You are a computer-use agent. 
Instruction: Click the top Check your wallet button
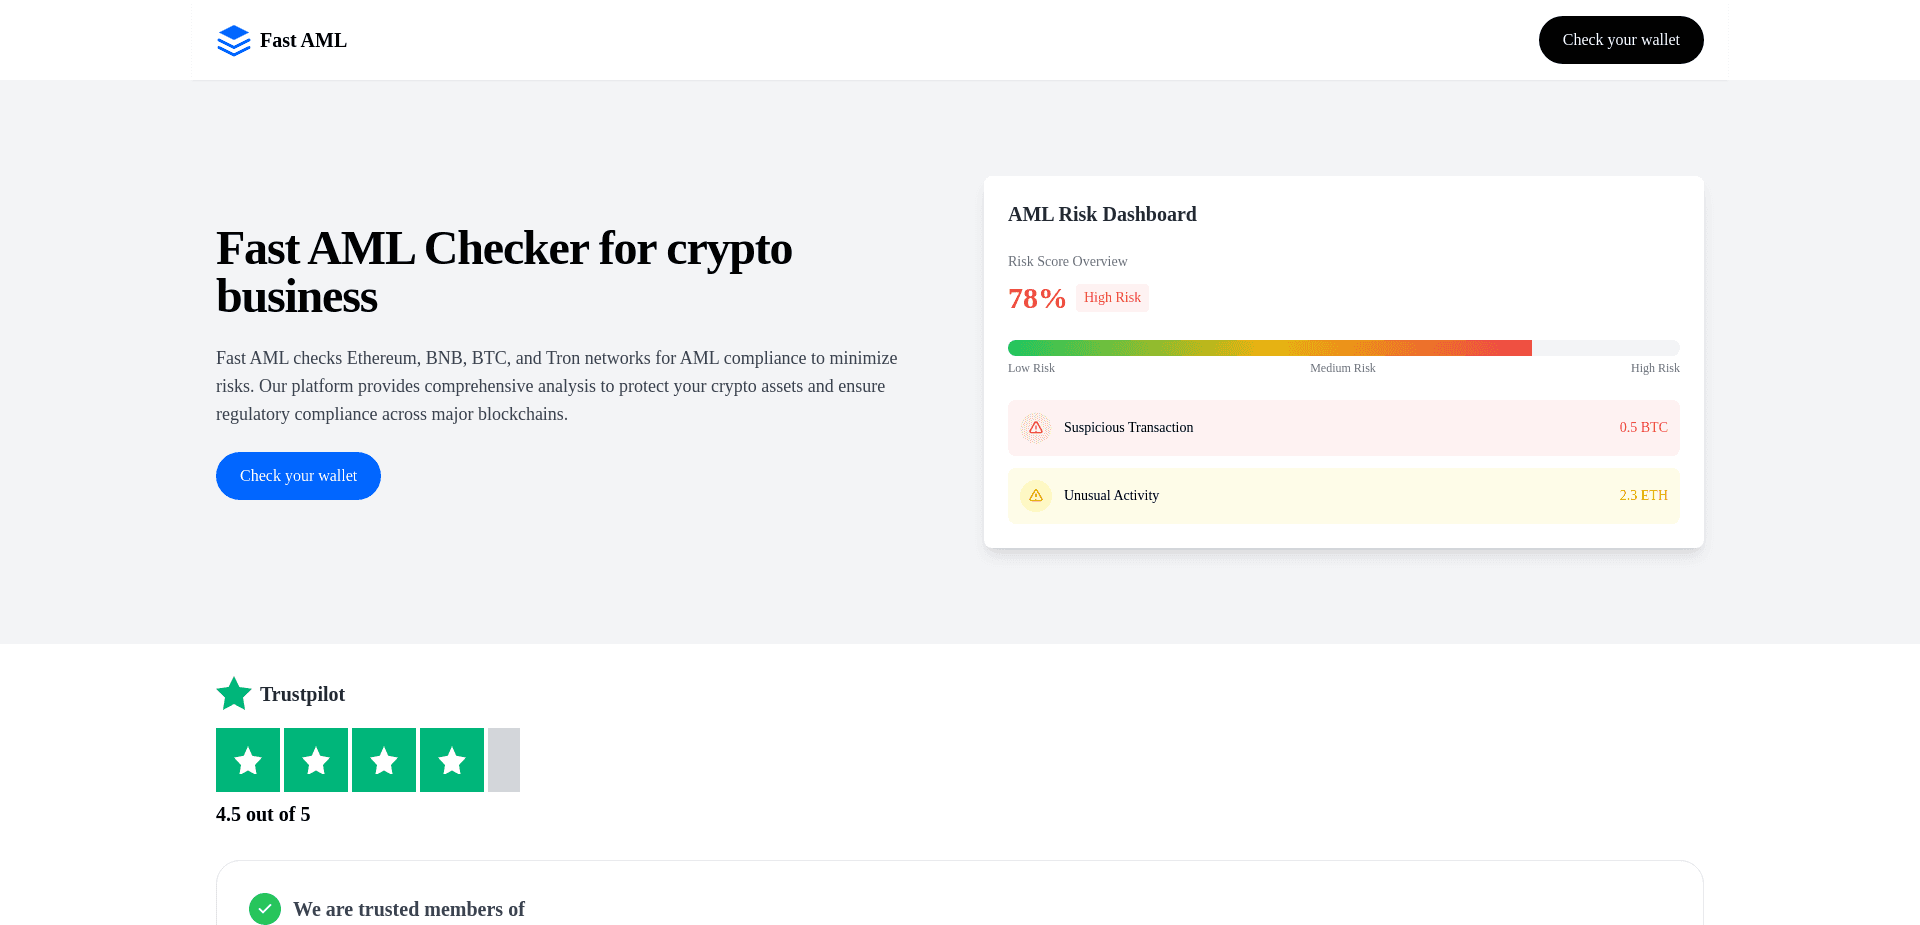[x=1621, y=40]
